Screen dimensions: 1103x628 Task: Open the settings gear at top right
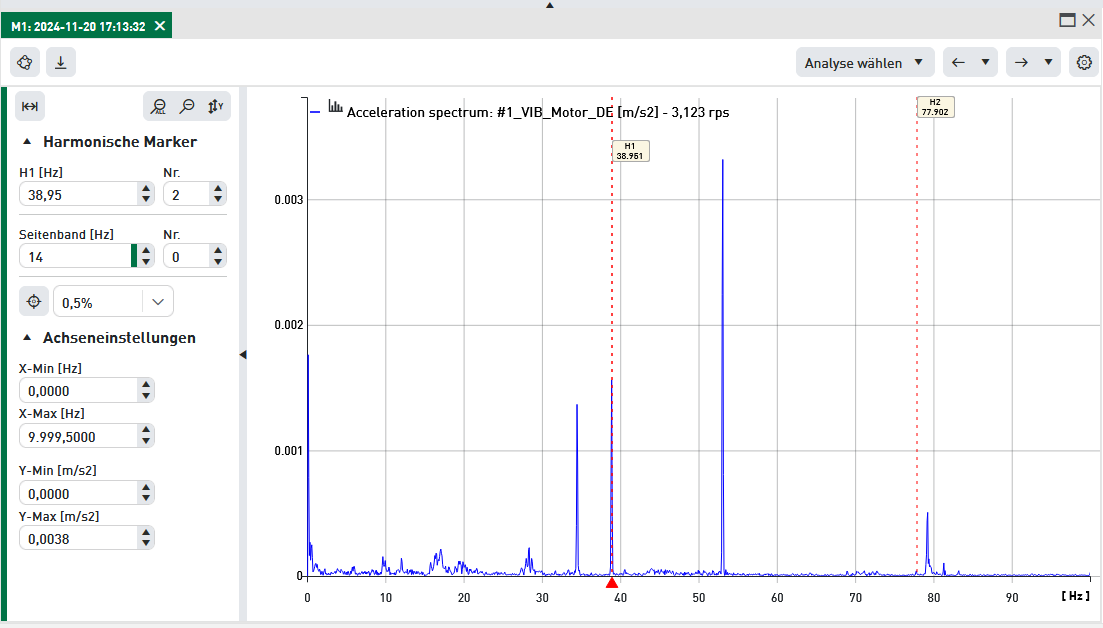click(1084, 62)
